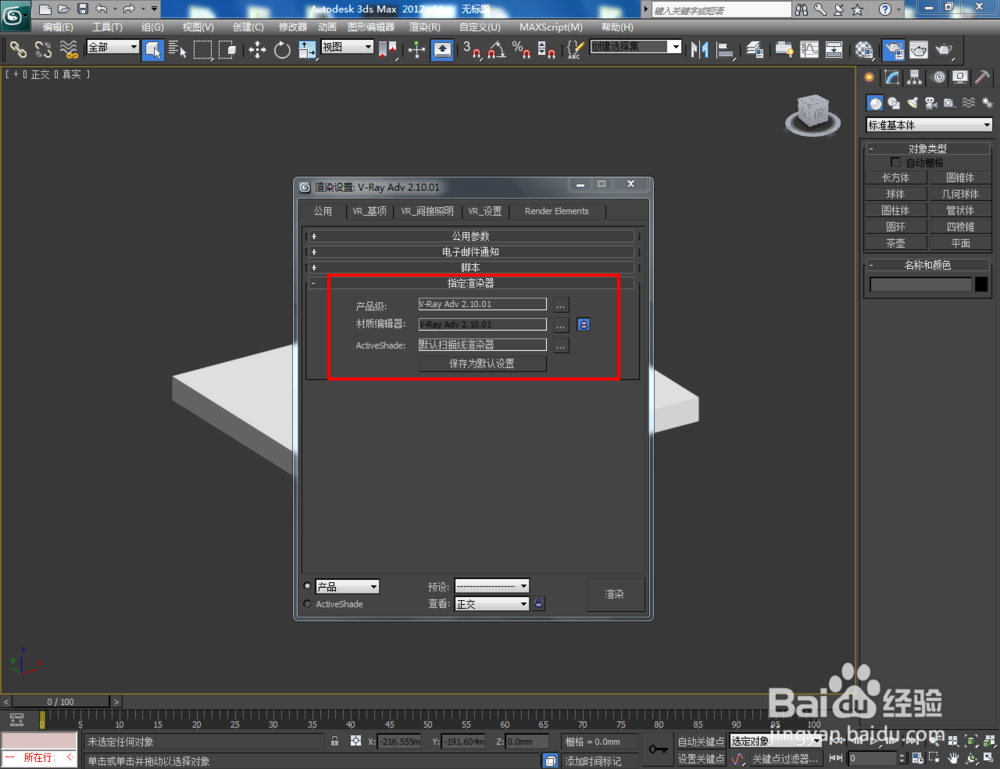Activate the Select Object tool
The height and width of the screenshot is (769, 1000).
[x=153, y=49]
